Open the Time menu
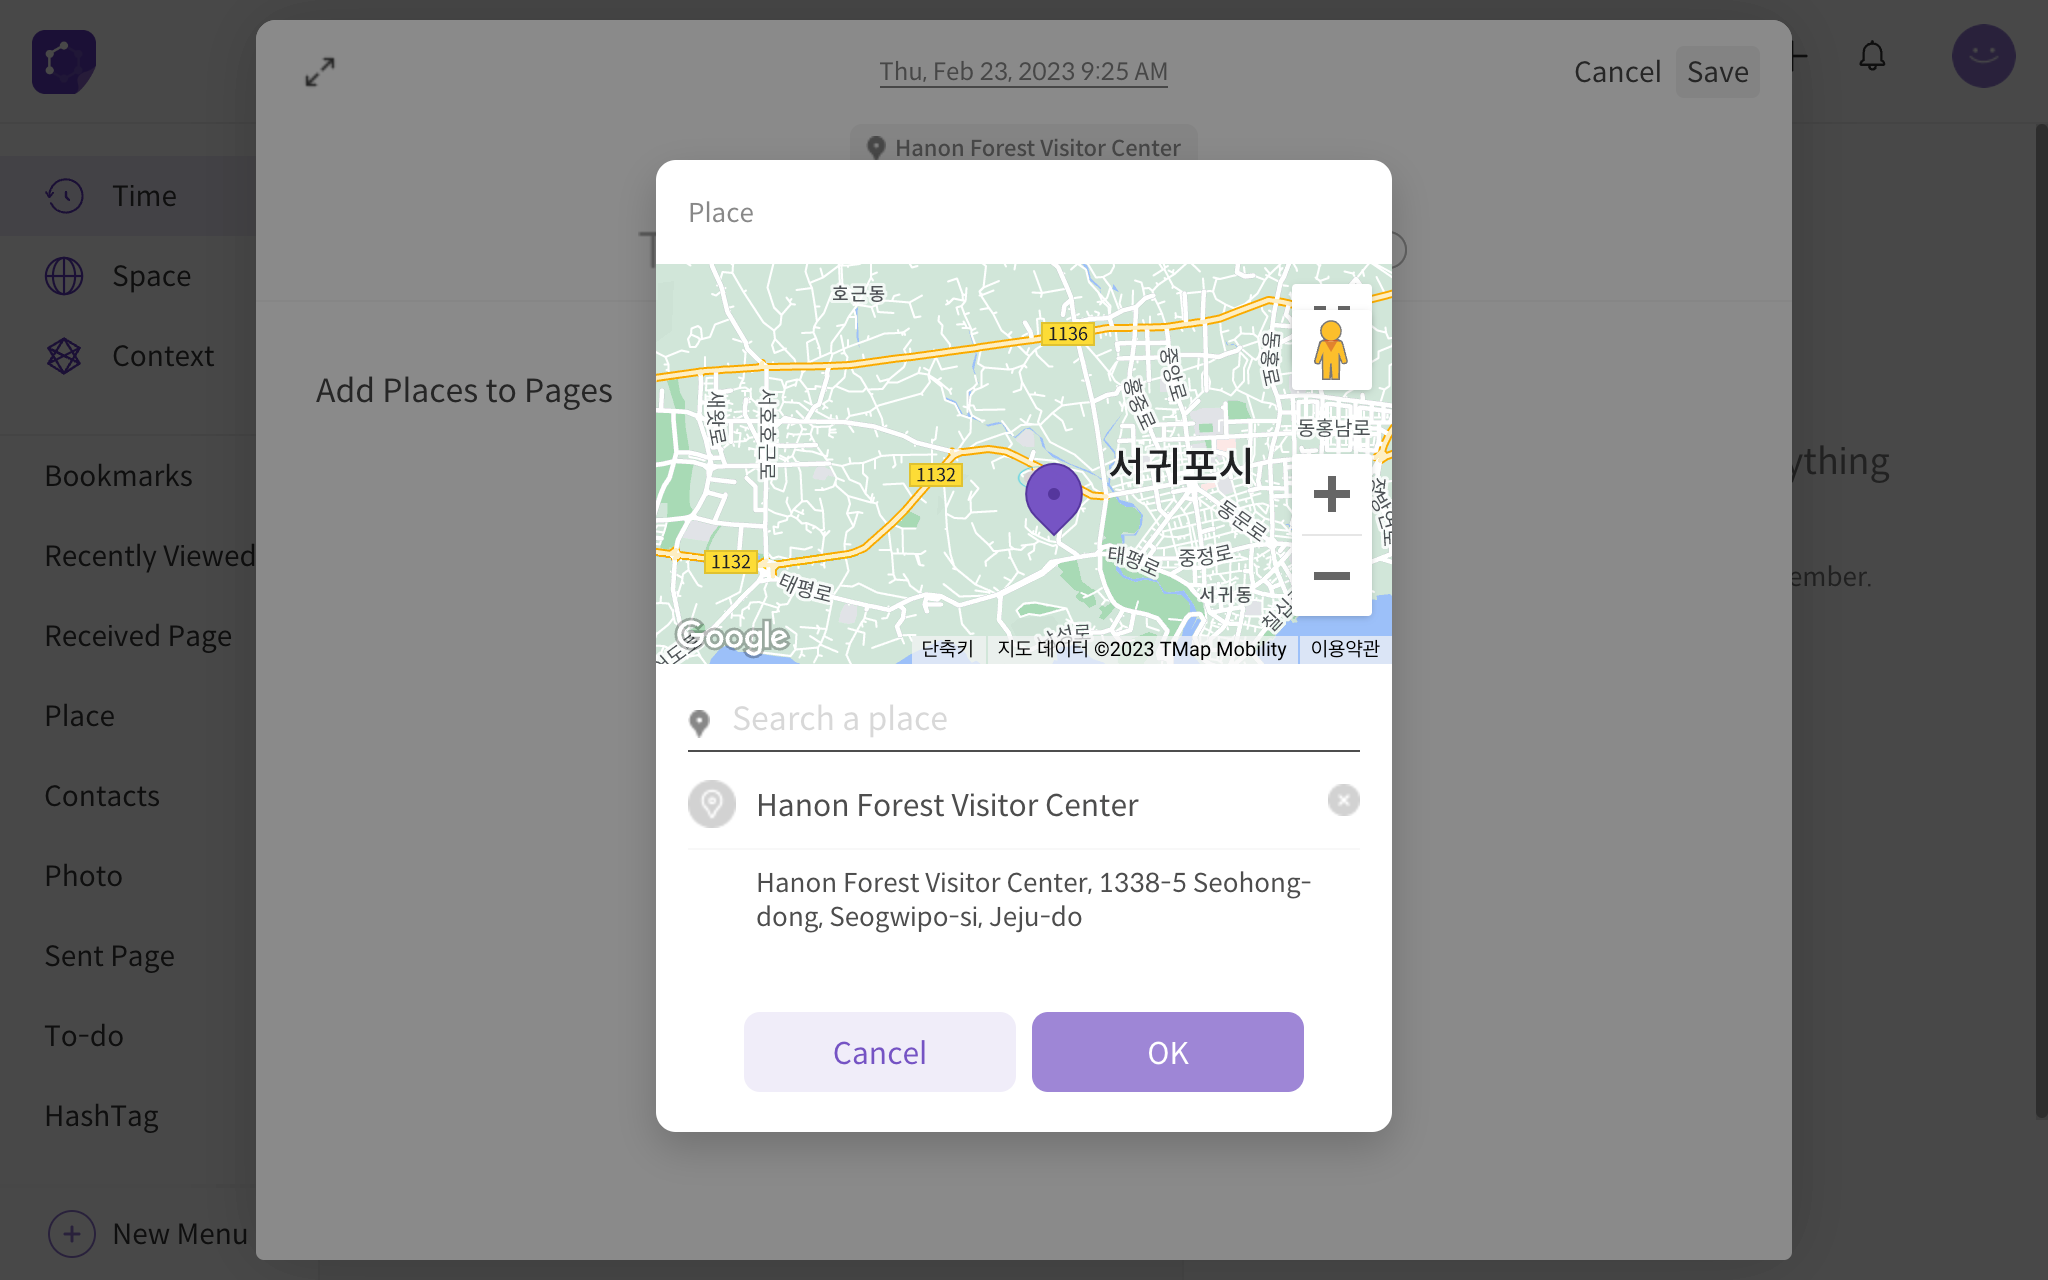 coord(144,196)
